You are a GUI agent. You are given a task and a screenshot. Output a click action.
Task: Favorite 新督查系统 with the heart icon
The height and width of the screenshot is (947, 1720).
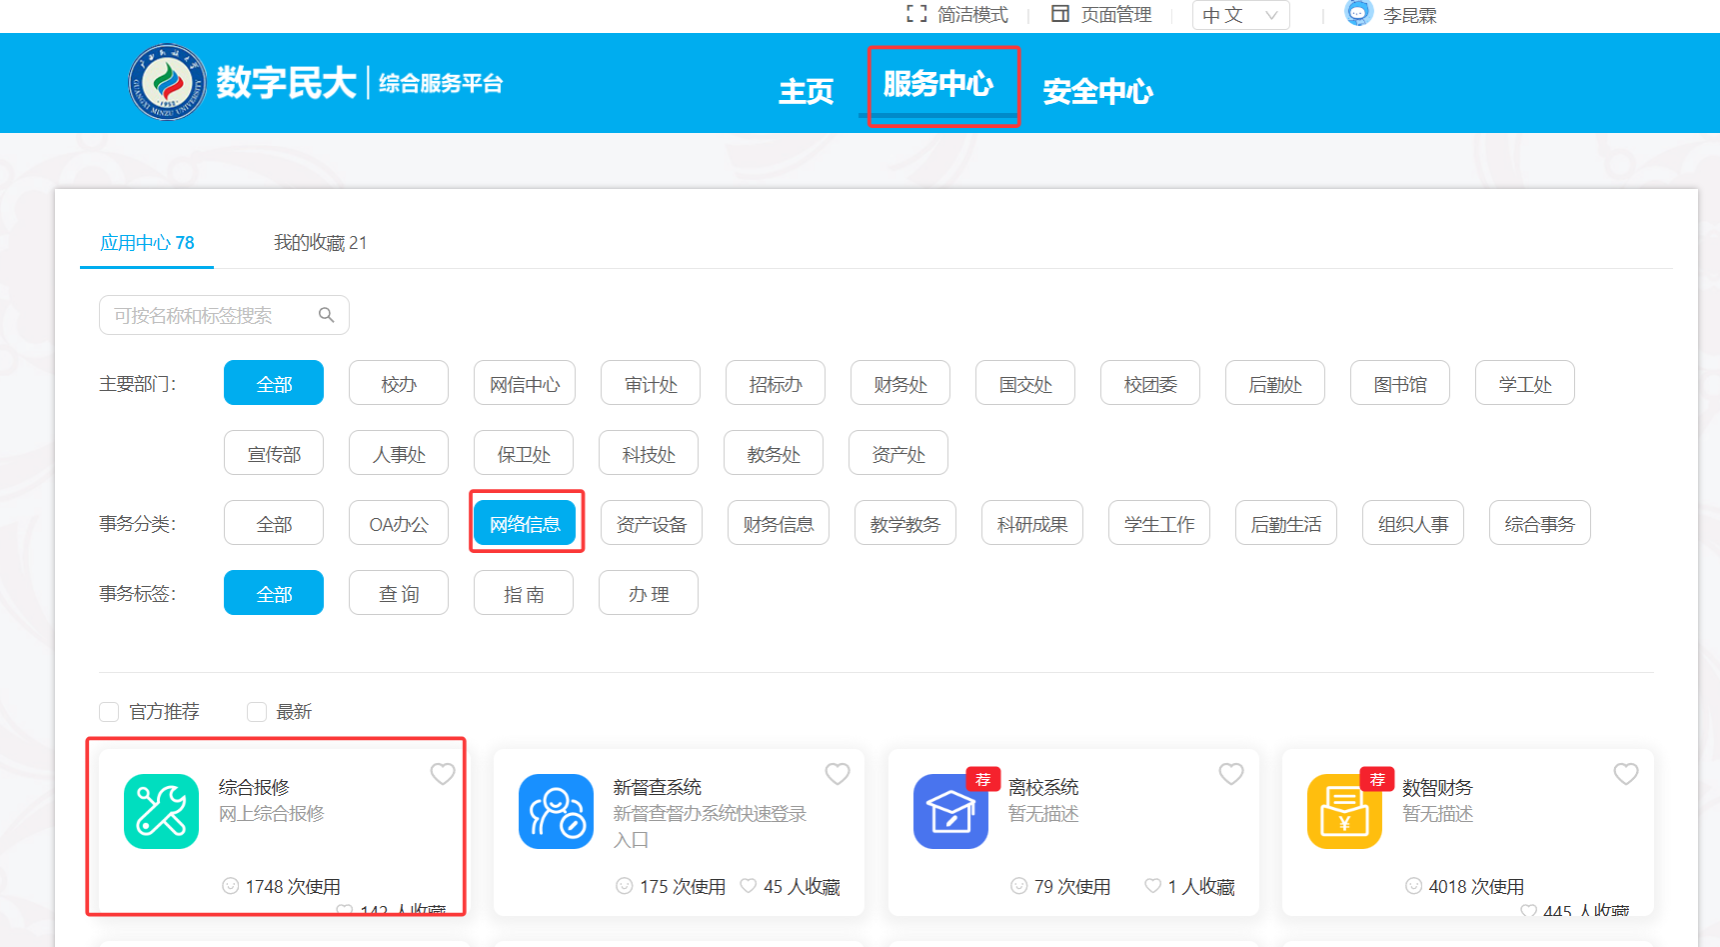tap(837, 774)
